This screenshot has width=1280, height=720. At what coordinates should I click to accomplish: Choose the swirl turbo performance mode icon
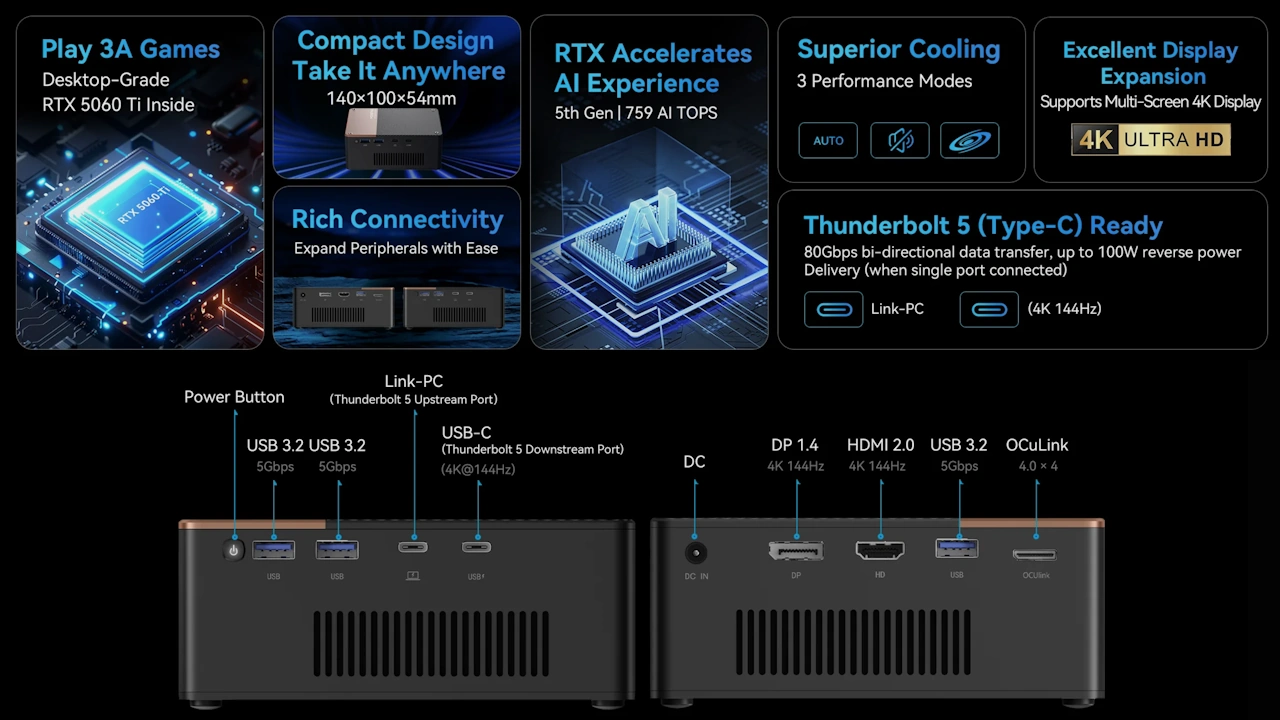tap(969, 141)
